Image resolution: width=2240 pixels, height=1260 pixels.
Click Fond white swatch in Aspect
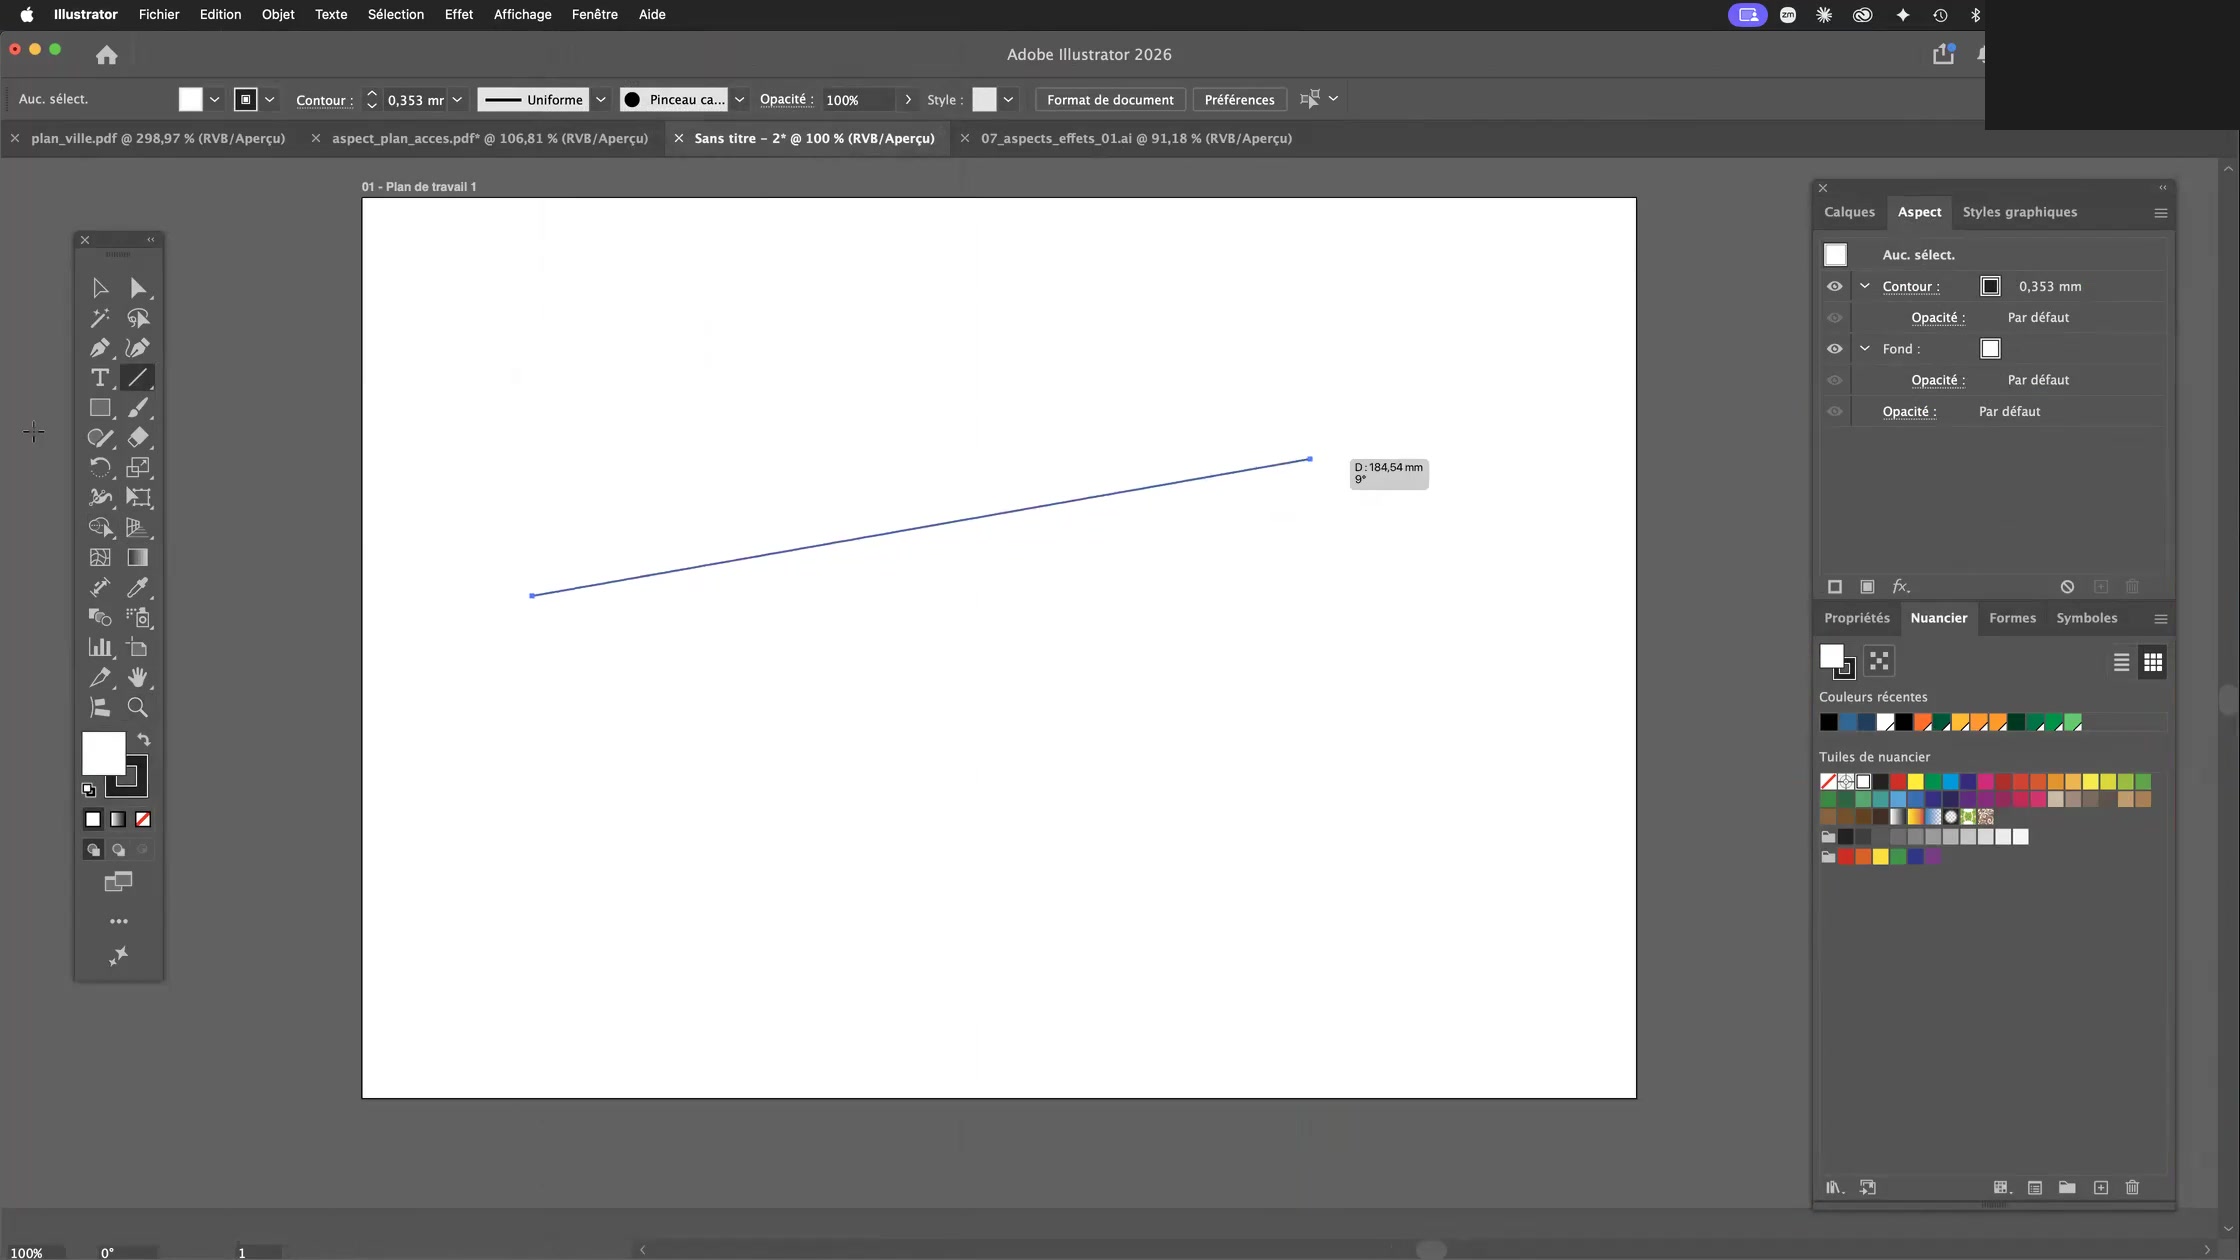click(x=1990, y=348)
